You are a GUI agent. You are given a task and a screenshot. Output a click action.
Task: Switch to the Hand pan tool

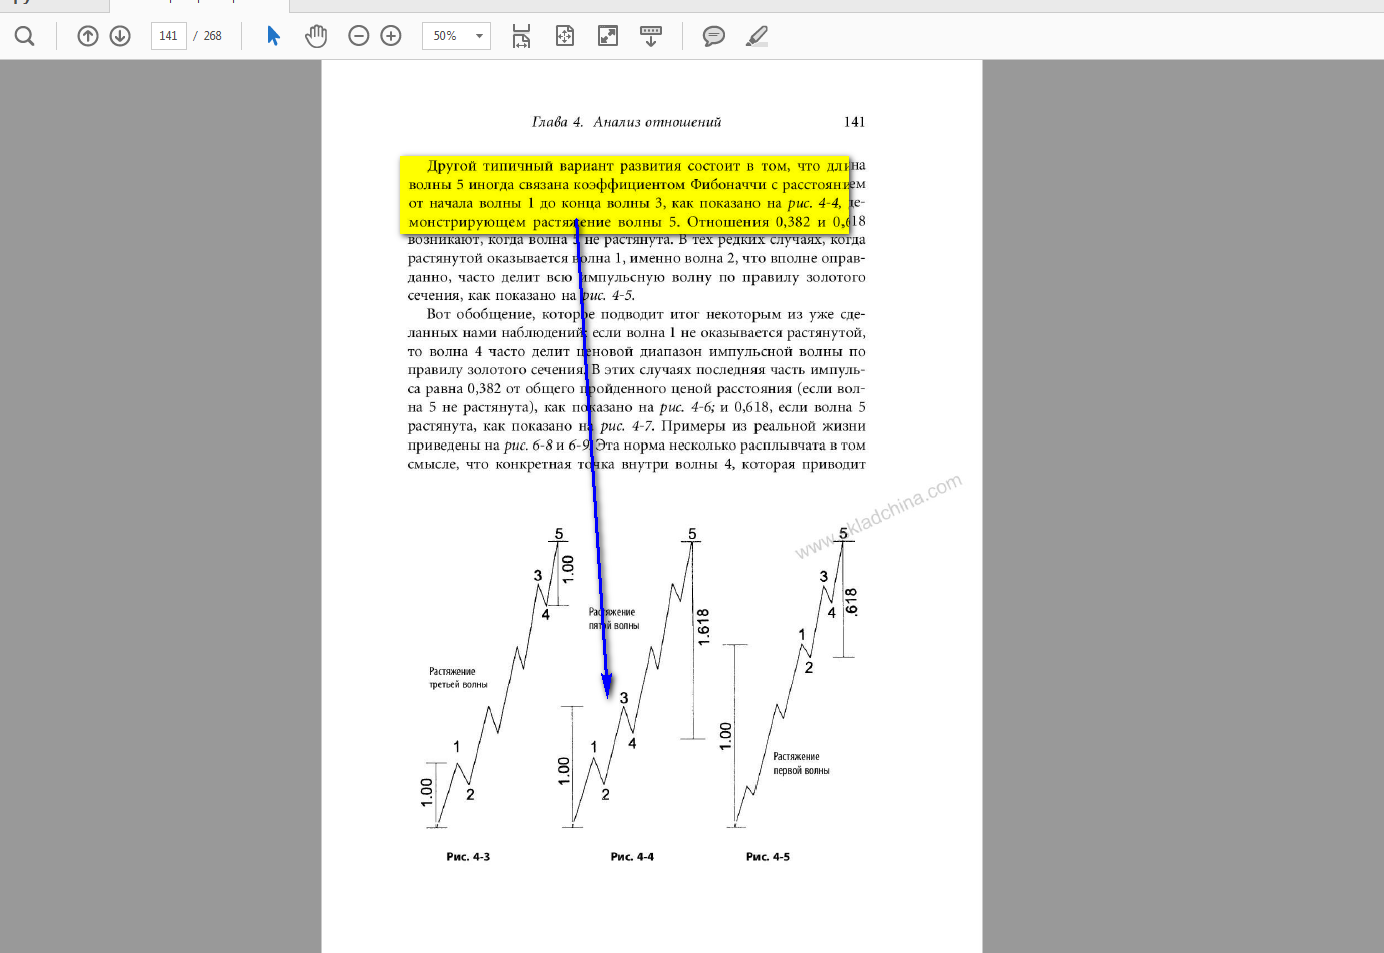click(x=316, y=36)
